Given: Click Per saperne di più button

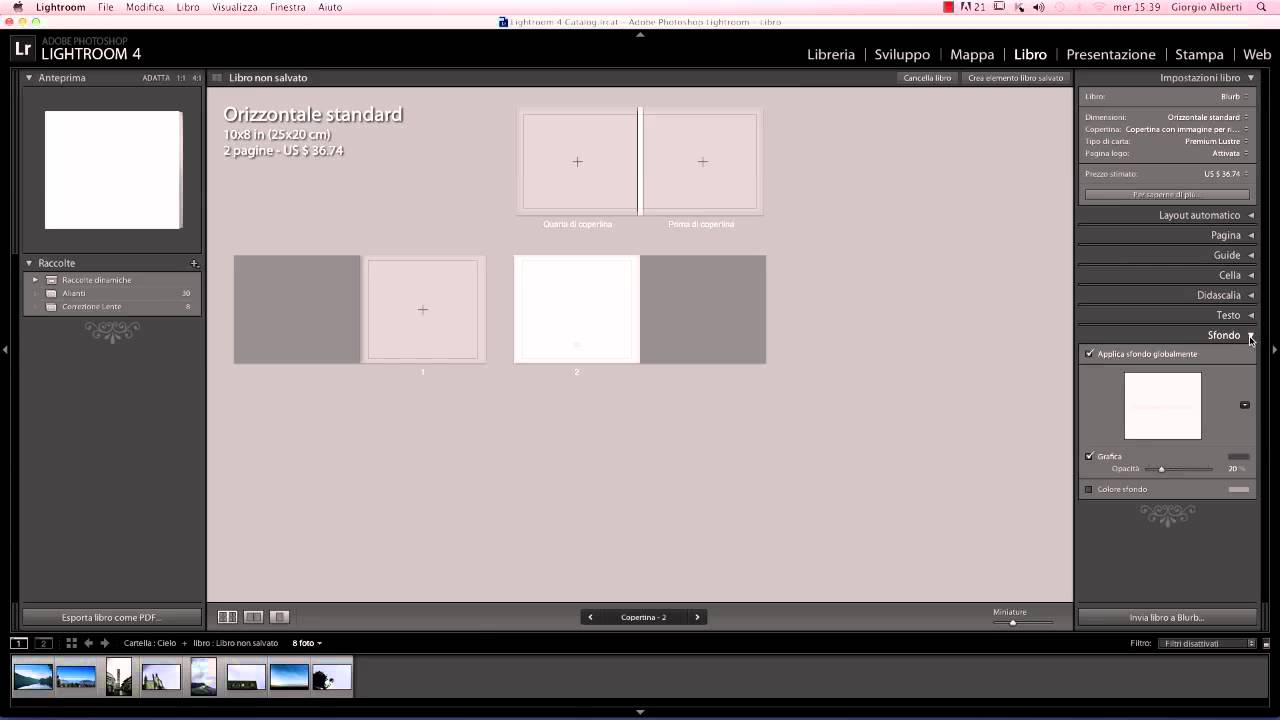Looking at the screenshot, I should click(x=1167, y=194).
